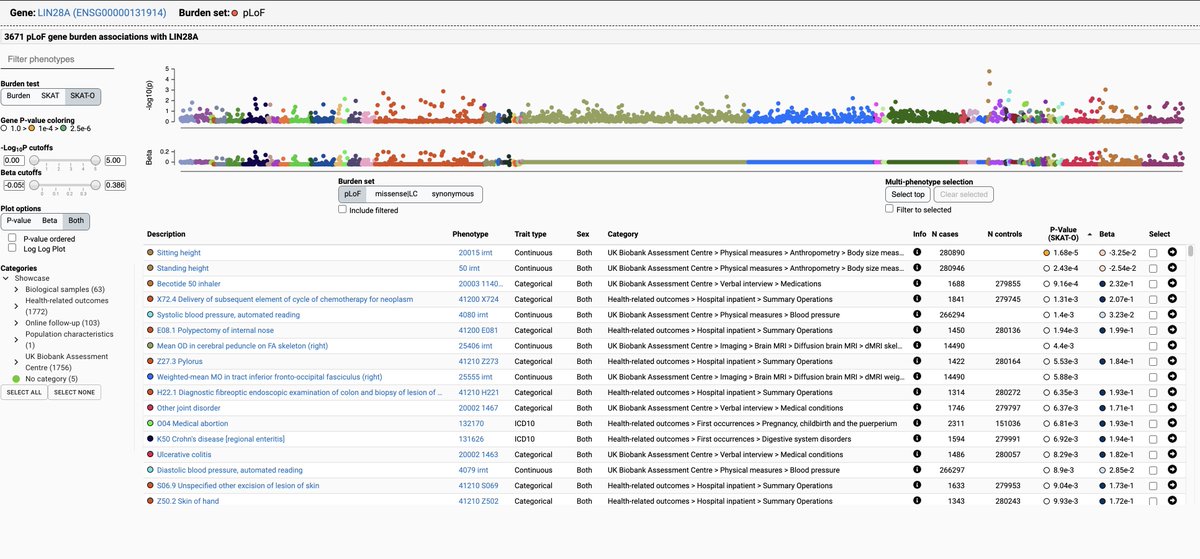1200x559 pixels.
Task: Sort table by Beta column header
Action: [x=1107, y=233]
